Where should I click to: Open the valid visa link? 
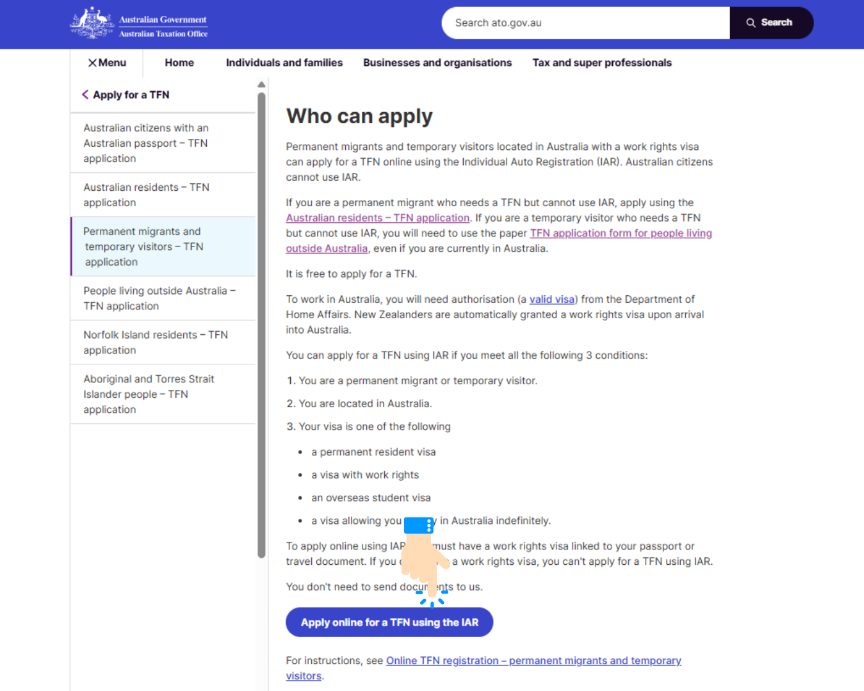point(552,299)
